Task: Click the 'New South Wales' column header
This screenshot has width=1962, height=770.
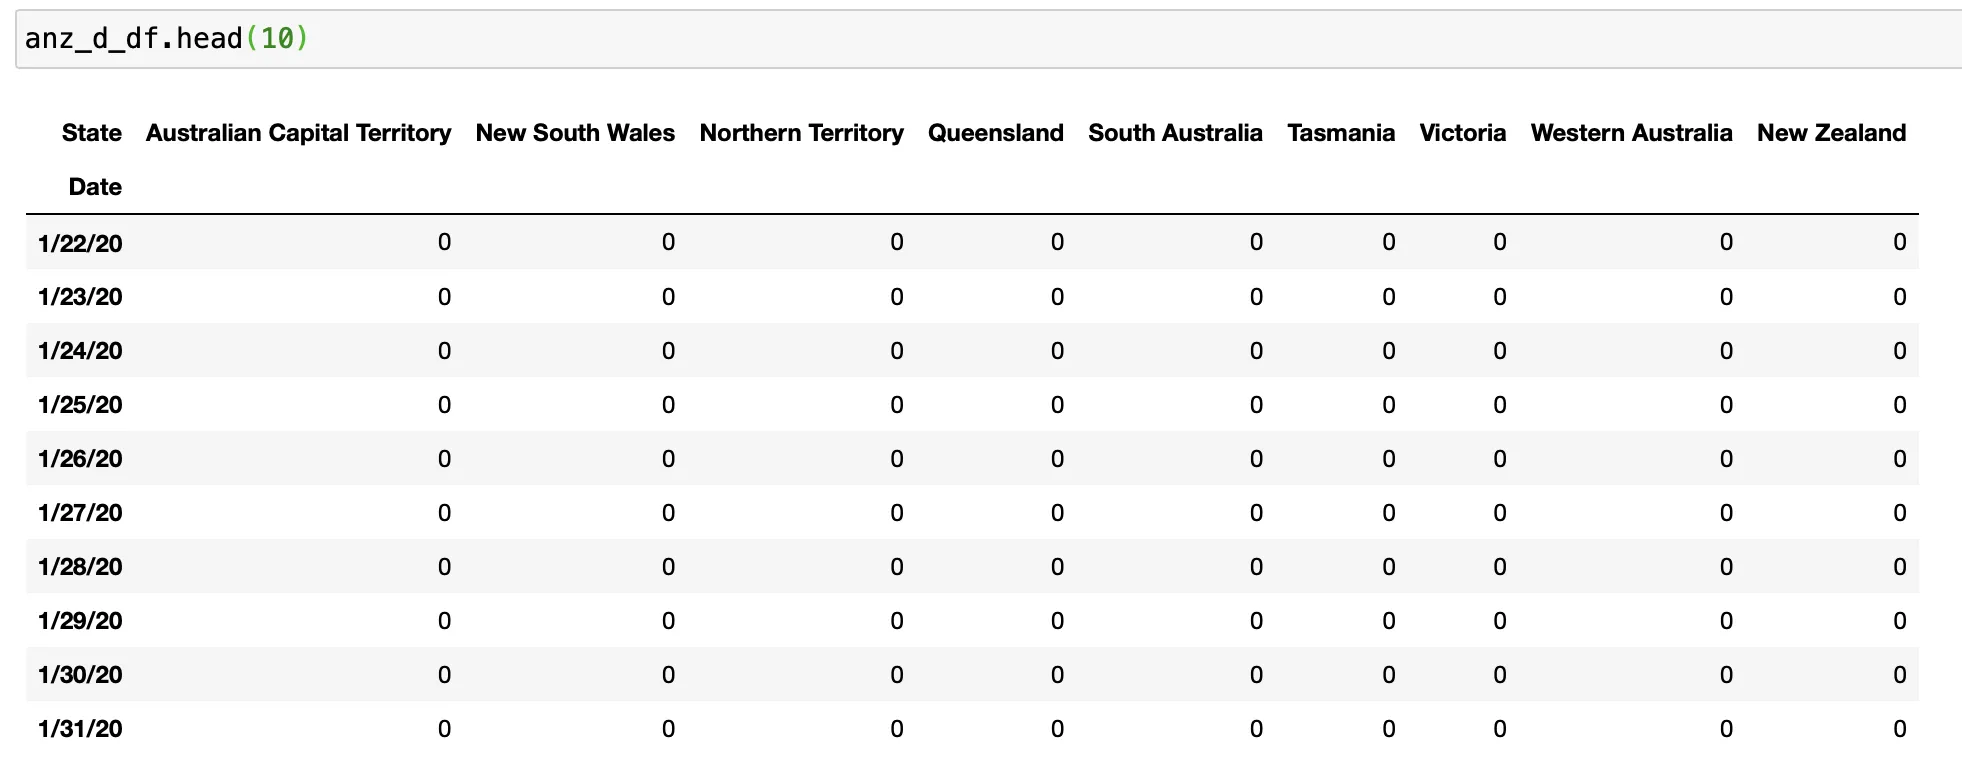Action: click(x=575, y=133)
